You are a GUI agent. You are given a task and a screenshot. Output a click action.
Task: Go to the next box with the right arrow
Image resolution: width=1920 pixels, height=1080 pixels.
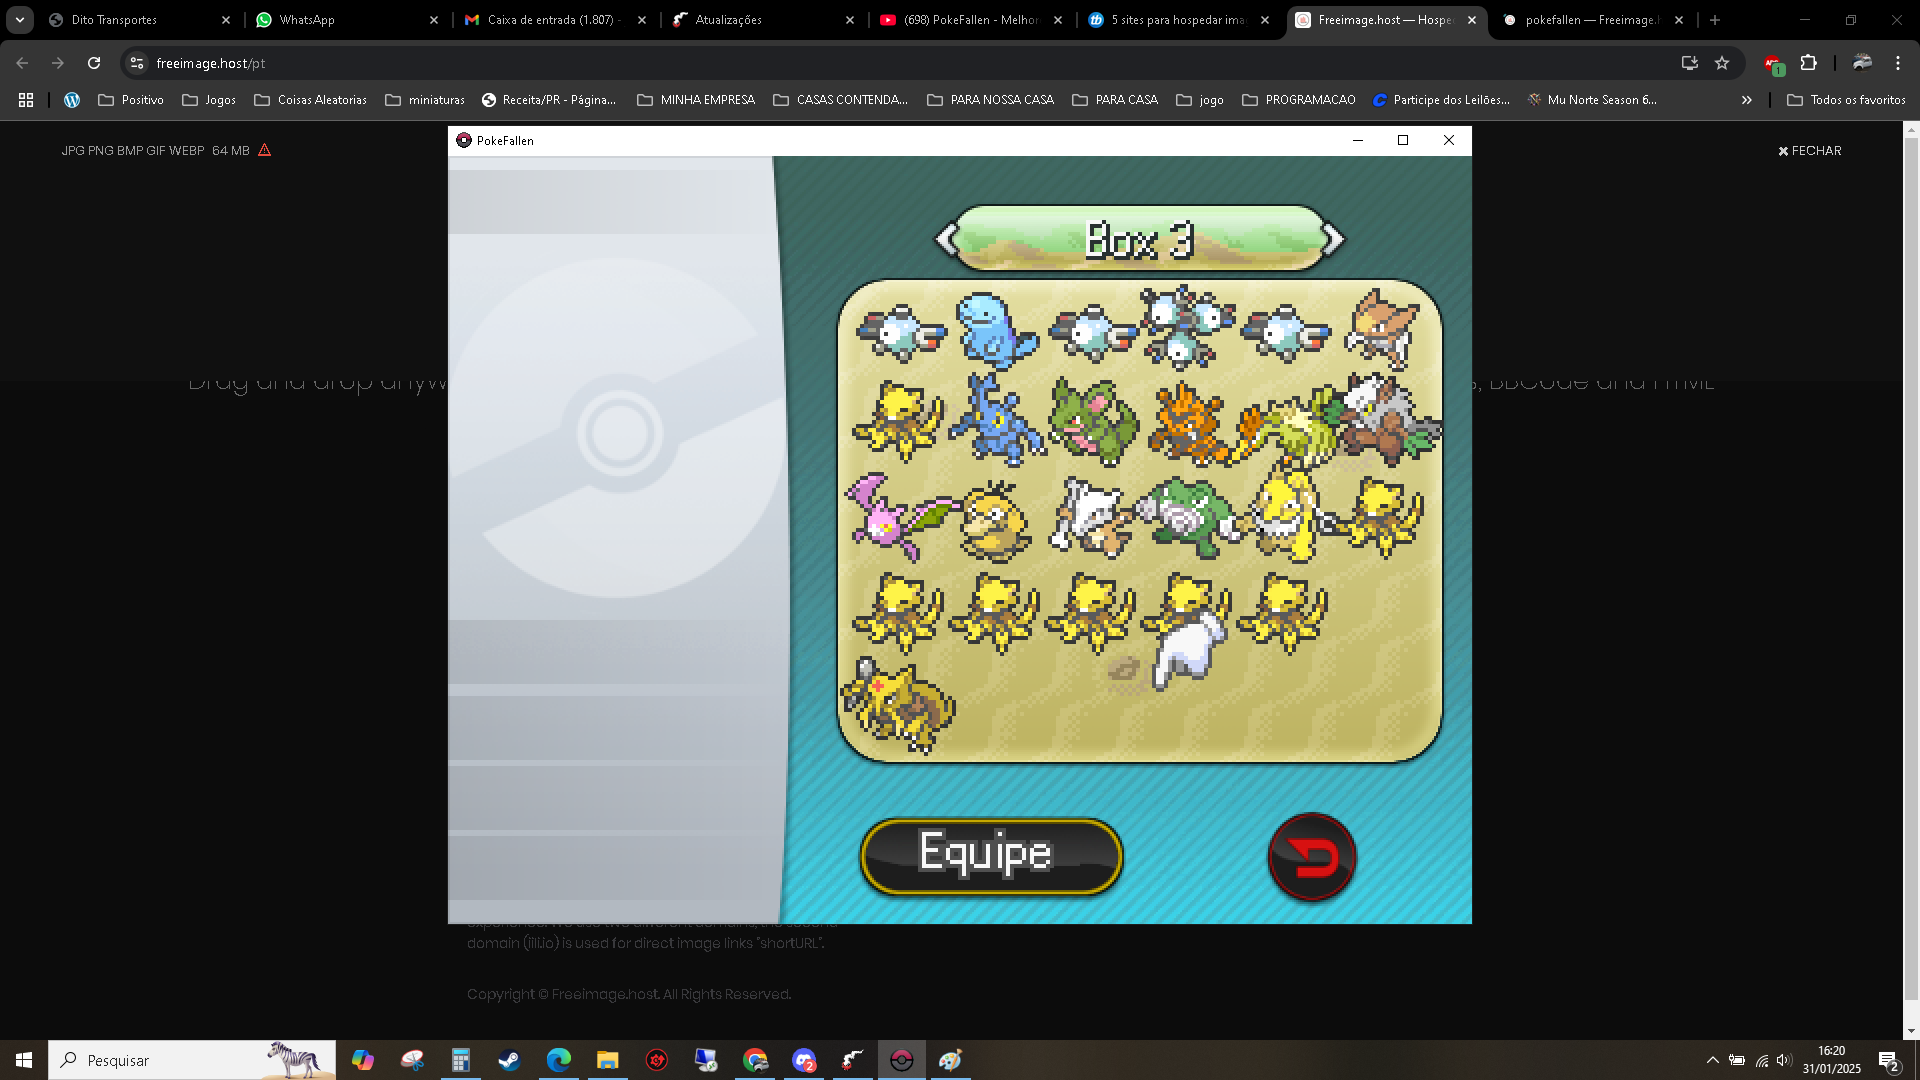click(x=1334, y=239)
